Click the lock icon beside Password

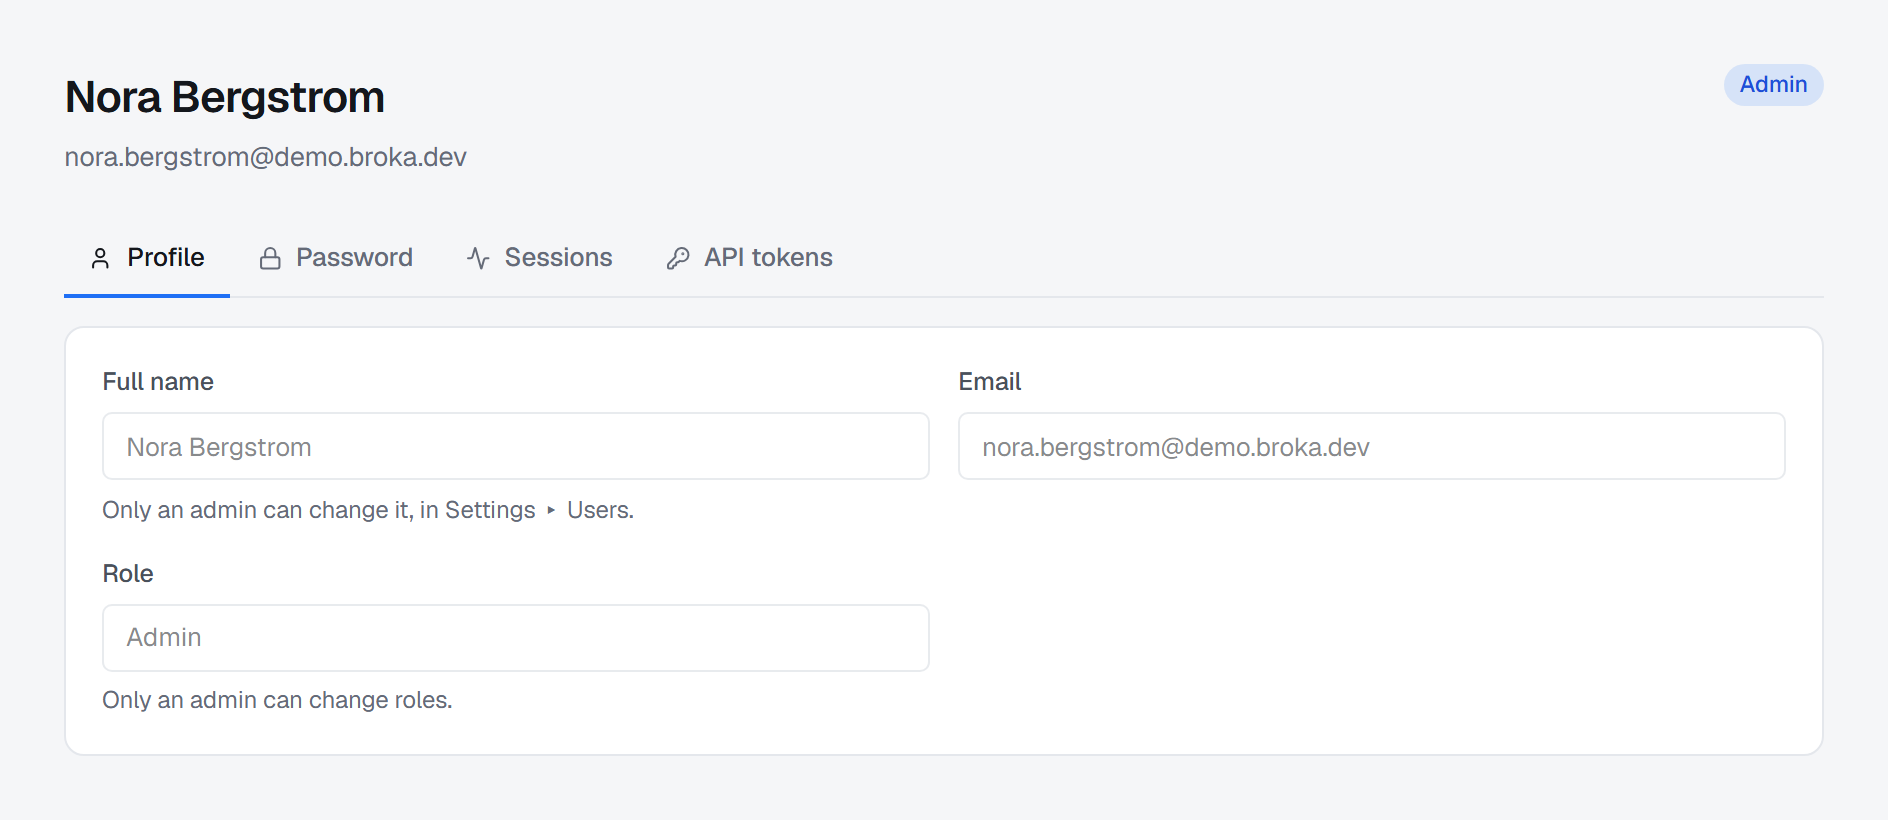click(270, 258)
